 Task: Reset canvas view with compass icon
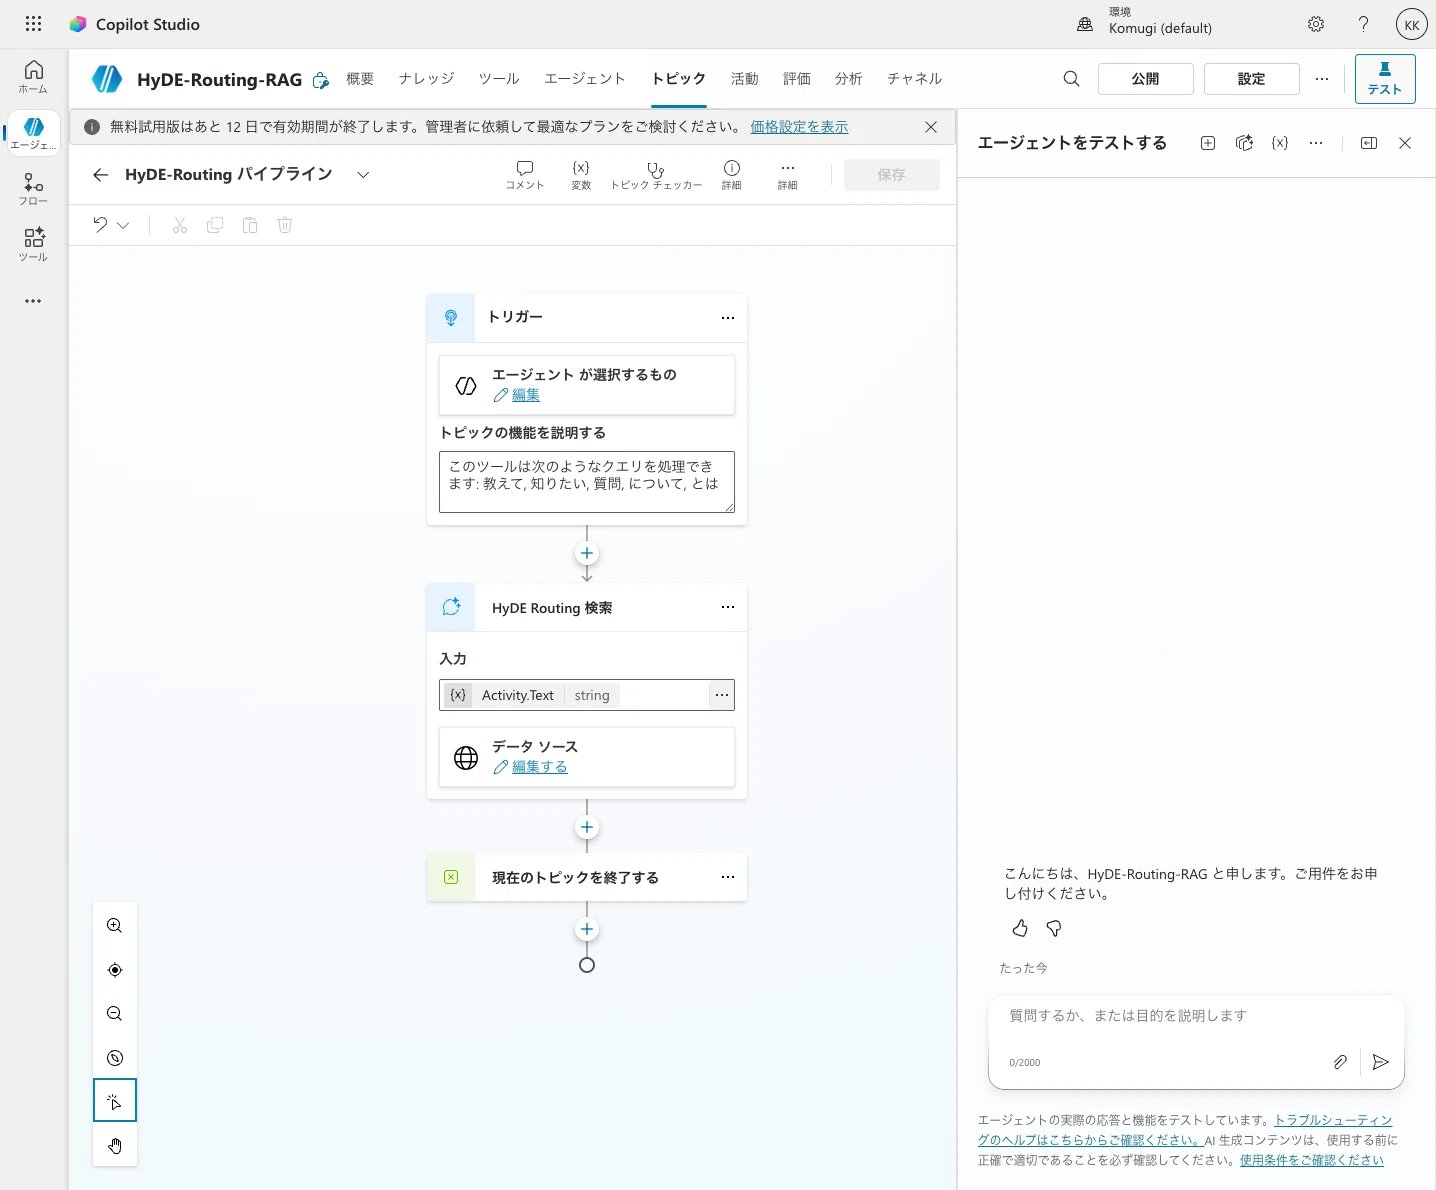[115, 1058]
